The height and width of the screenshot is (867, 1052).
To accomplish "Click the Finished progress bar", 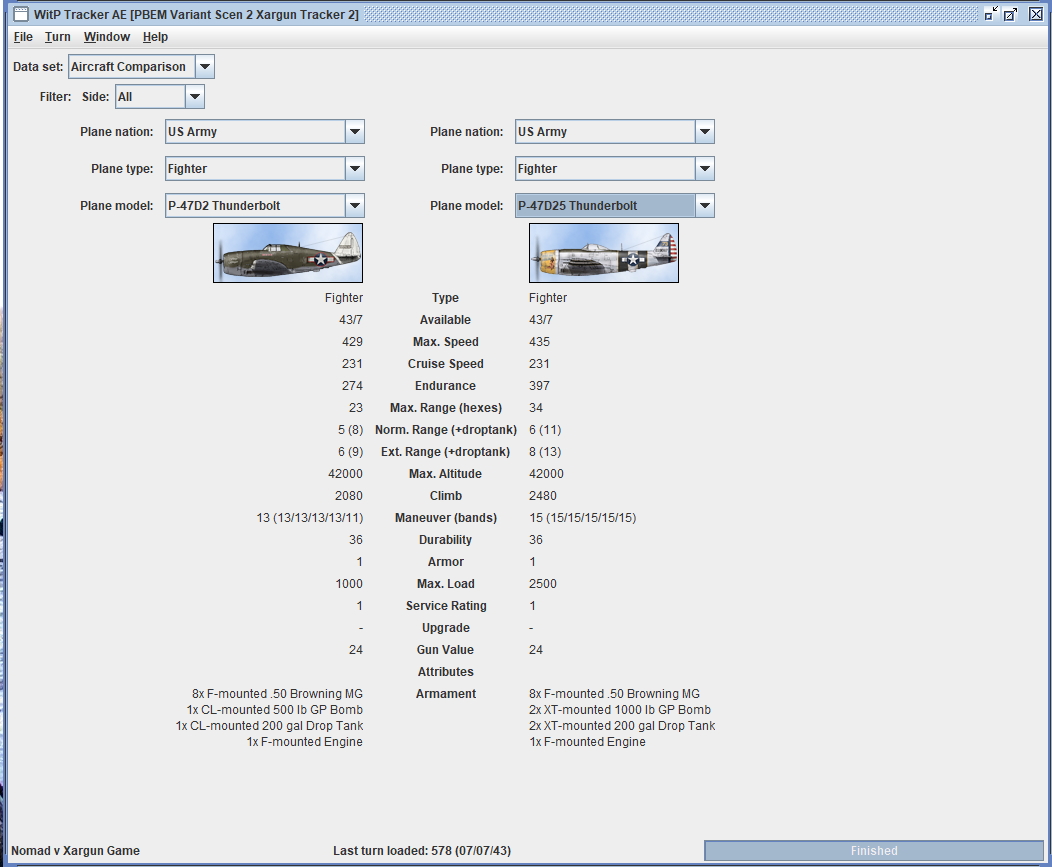I will point(874,850).
